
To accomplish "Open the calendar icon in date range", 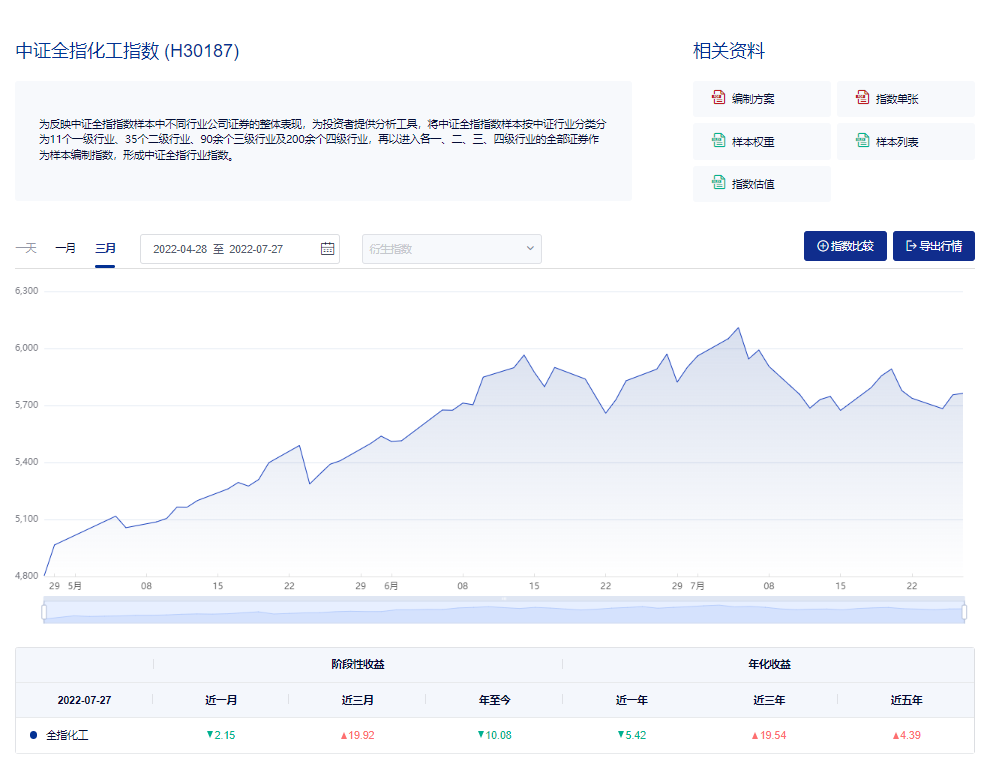I will (327, 249).
